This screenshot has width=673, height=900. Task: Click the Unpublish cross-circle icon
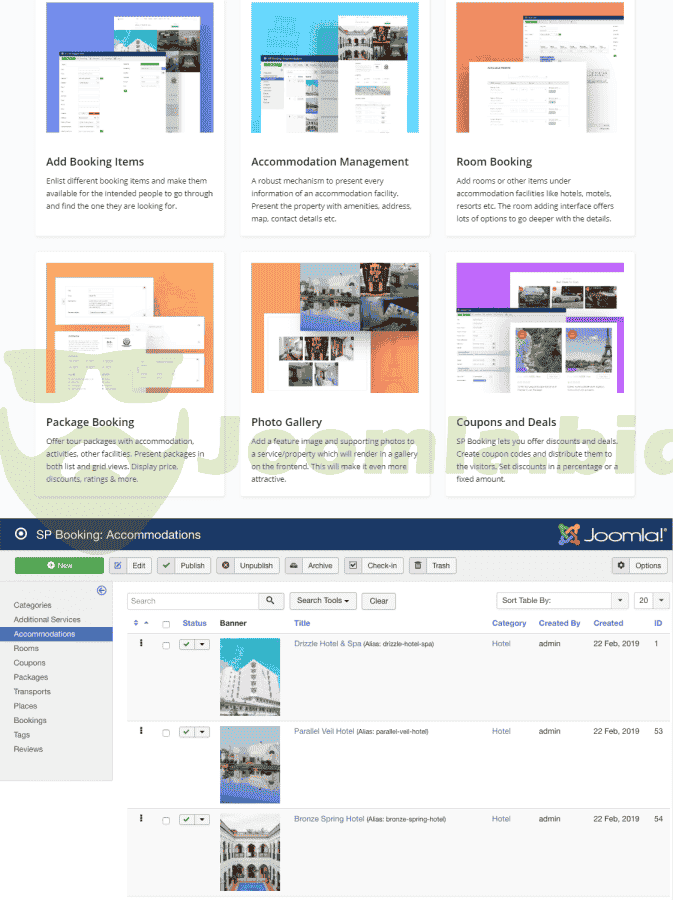click(225, 565)
